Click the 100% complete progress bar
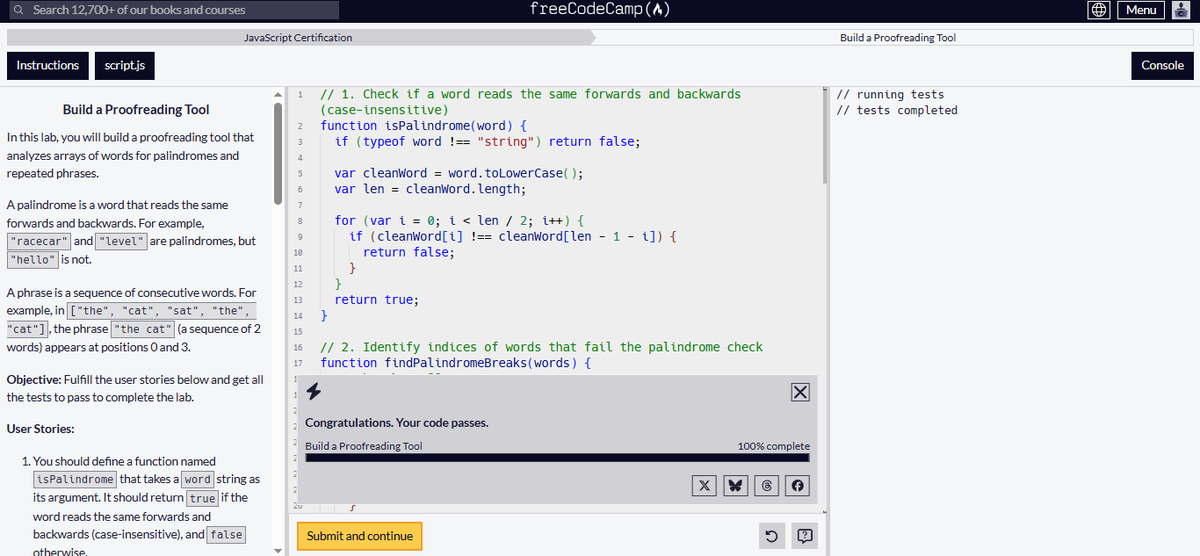Image resolution: width=1200 pixels, height=556 pixels. (557, 458)
